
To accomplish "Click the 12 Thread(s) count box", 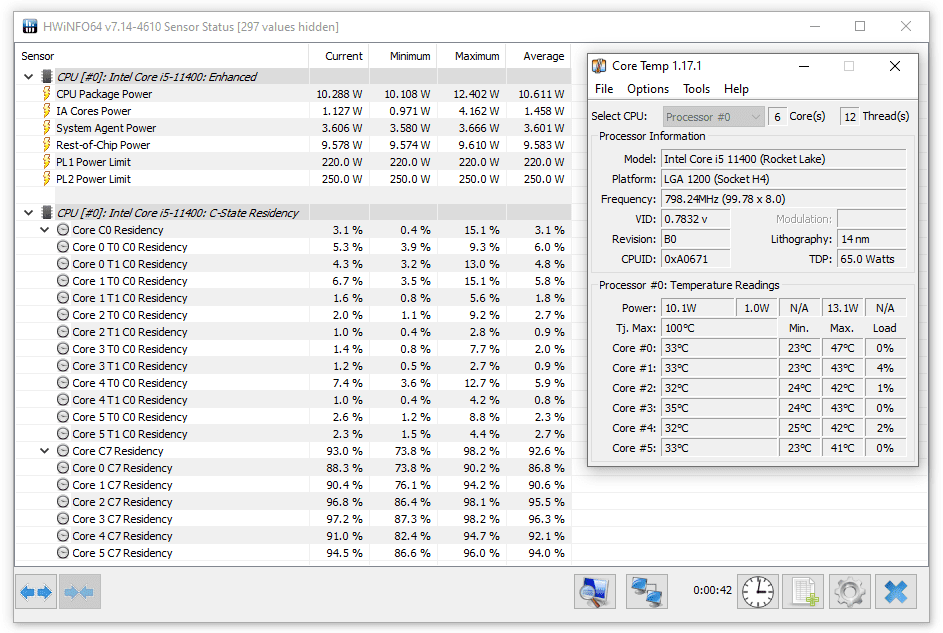I will coord(849,117).
